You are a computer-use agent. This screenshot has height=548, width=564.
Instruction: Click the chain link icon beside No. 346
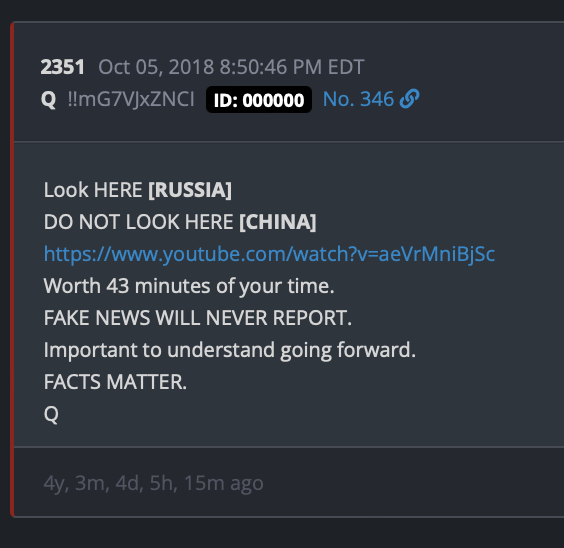[x=409, y=99]
